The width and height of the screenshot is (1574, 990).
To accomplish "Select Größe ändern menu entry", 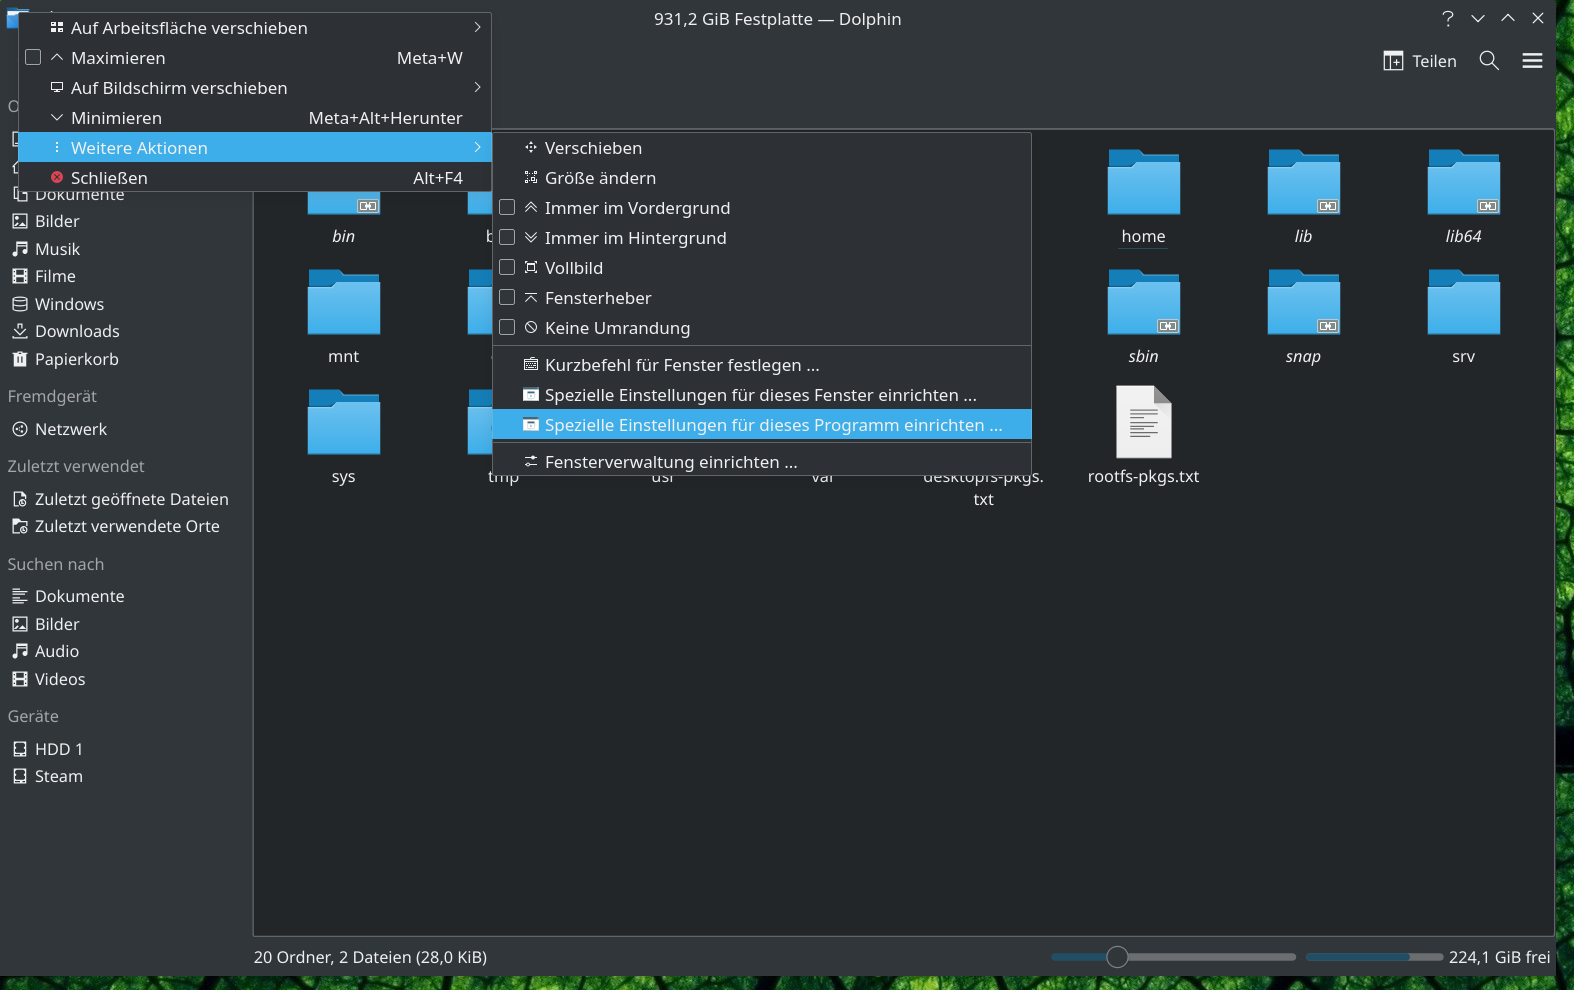I will coord(762,178).
